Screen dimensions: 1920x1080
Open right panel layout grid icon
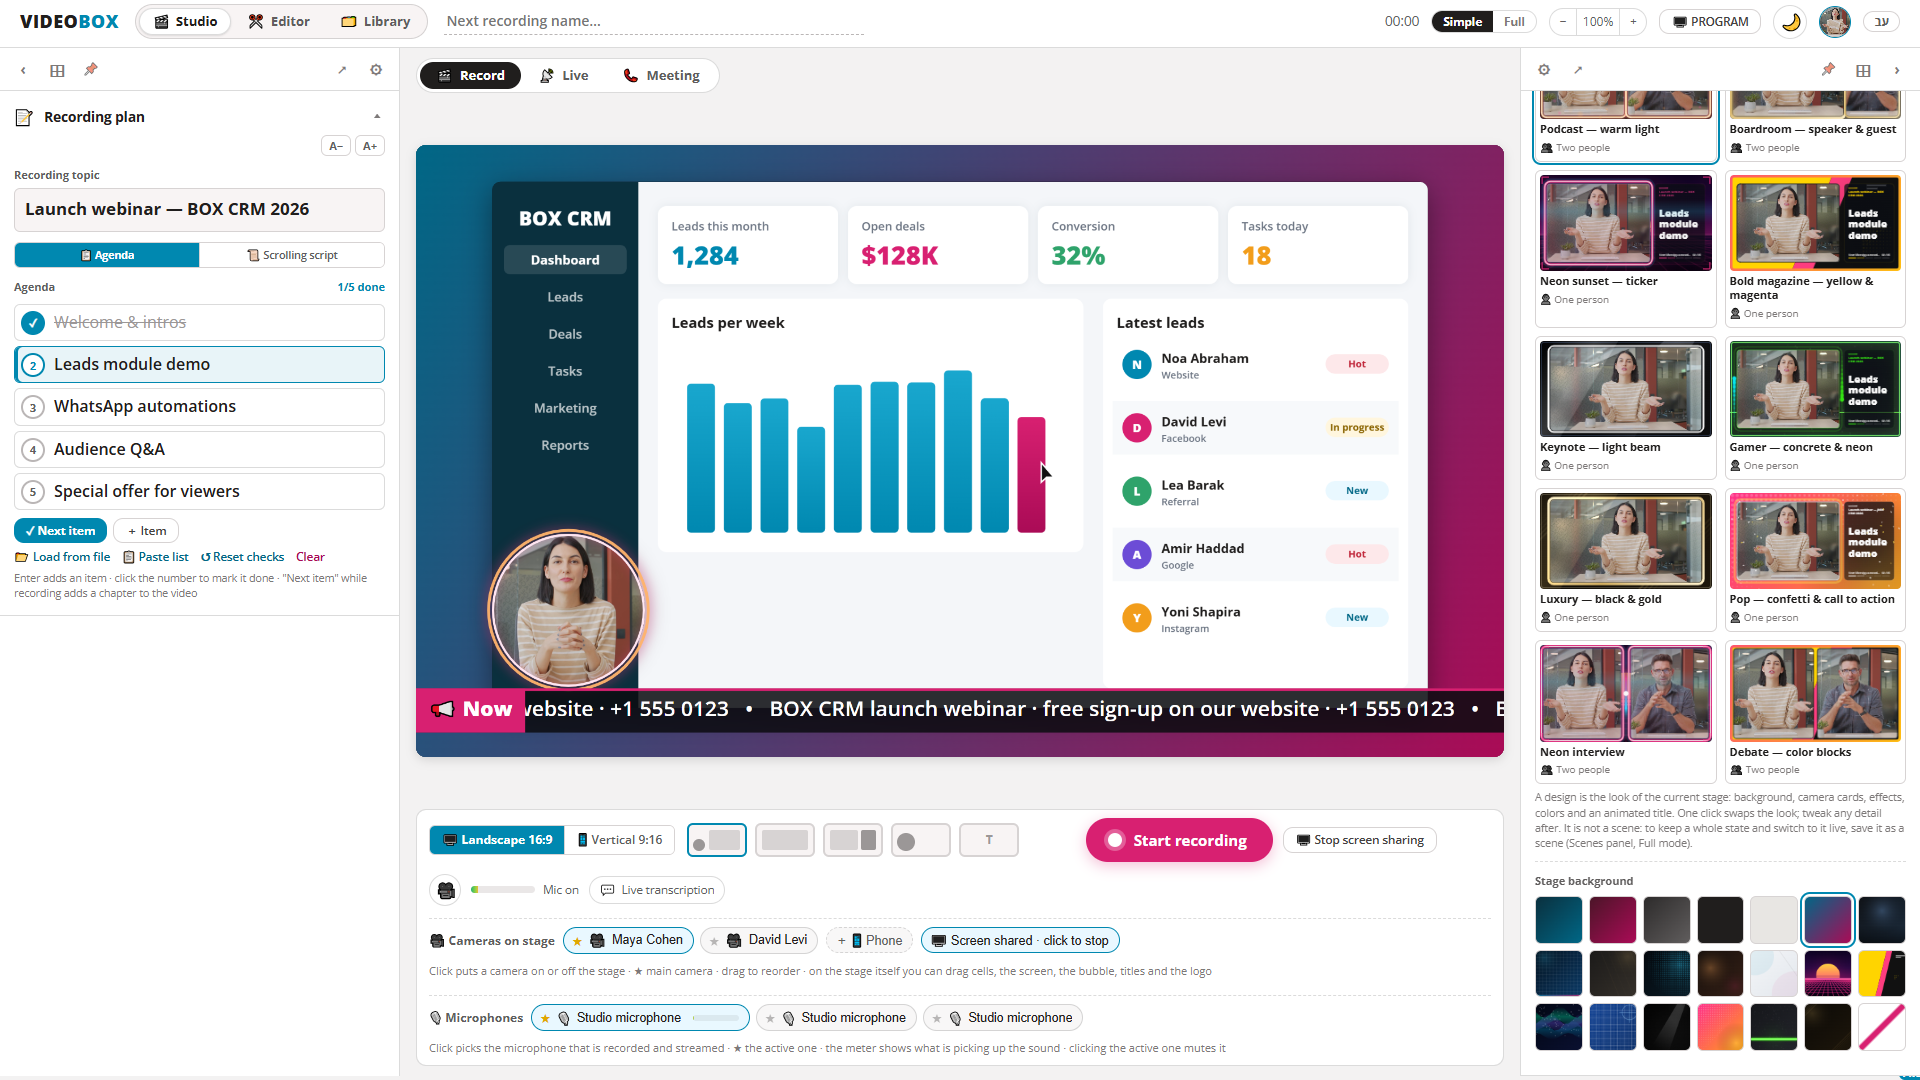click(x=1863, y=70)
